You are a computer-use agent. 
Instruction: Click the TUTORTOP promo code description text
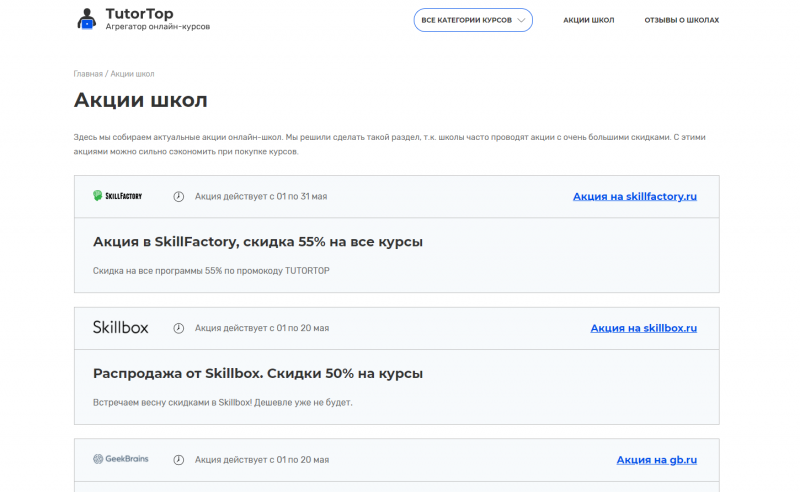click(x=211, y=270)
